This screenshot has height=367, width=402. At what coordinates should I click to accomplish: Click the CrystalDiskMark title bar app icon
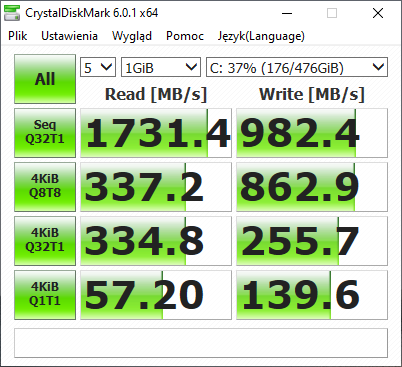[12, 13]
